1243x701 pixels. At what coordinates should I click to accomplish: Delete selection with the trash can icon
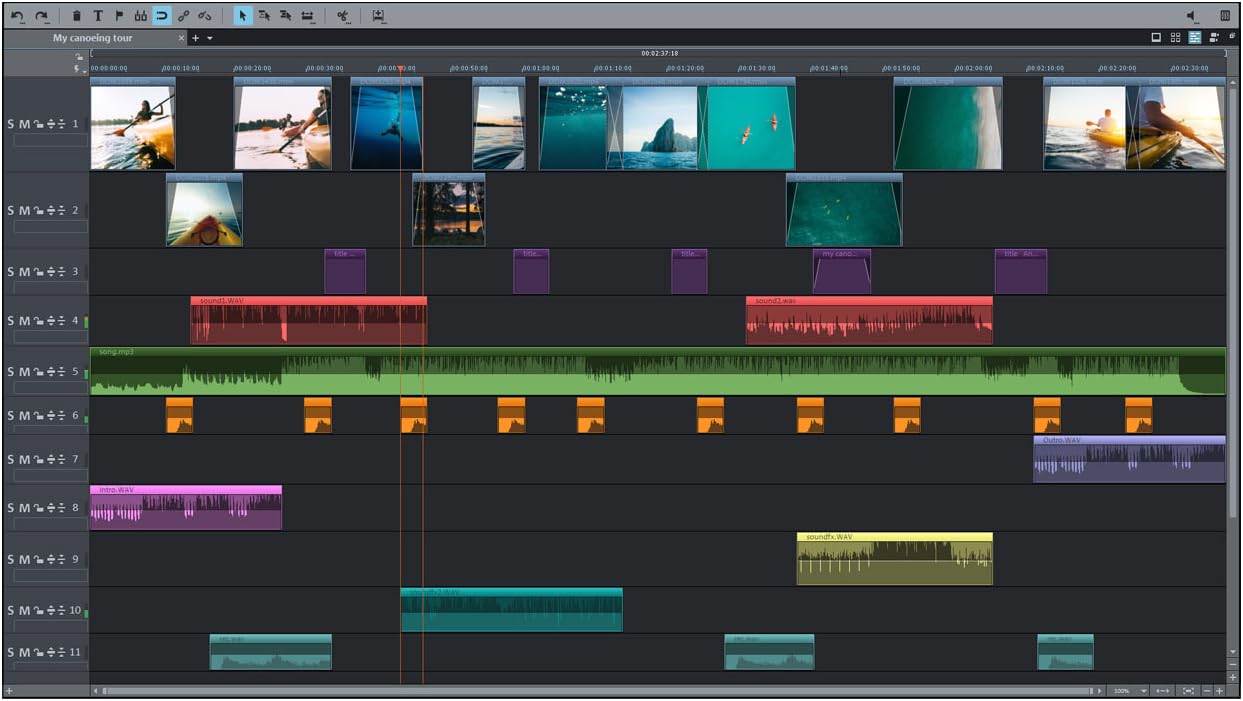pyautogui.click(x=77, y=16)
